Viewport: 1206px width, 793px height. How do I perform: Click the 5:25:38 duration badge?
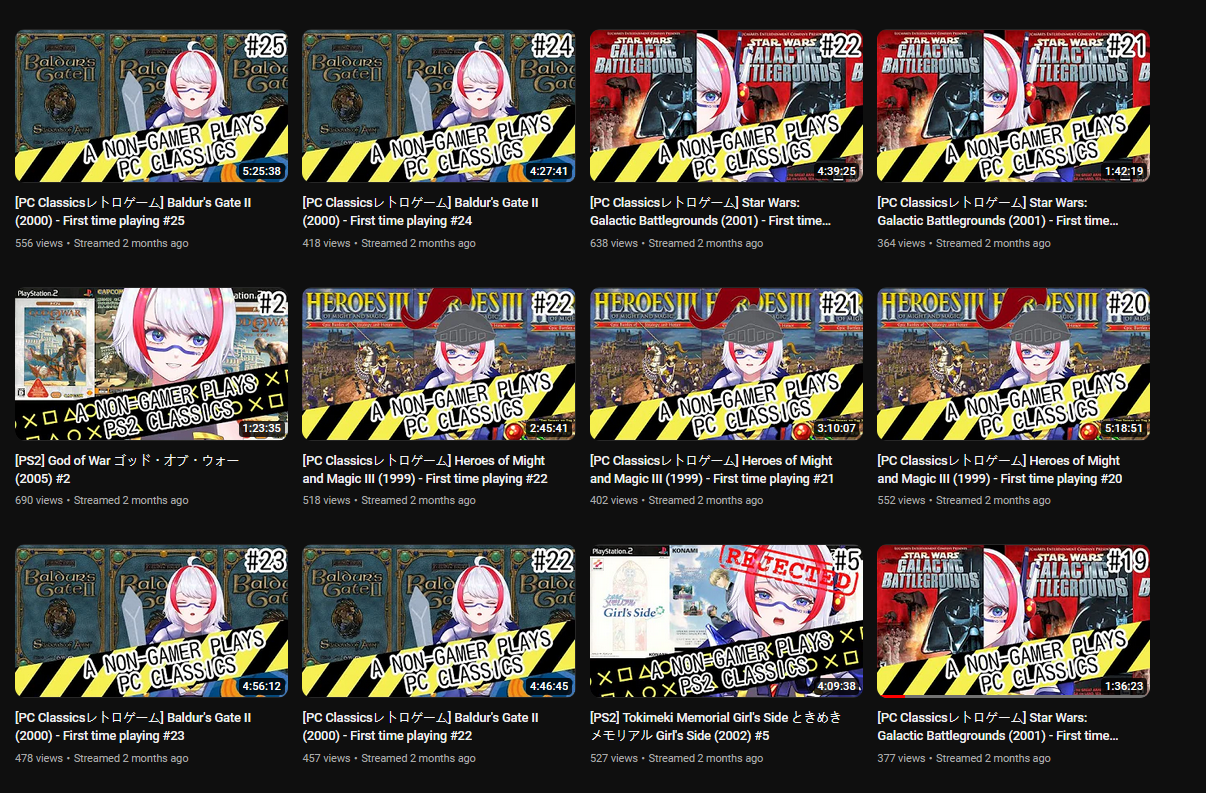(x=261, y=171)
